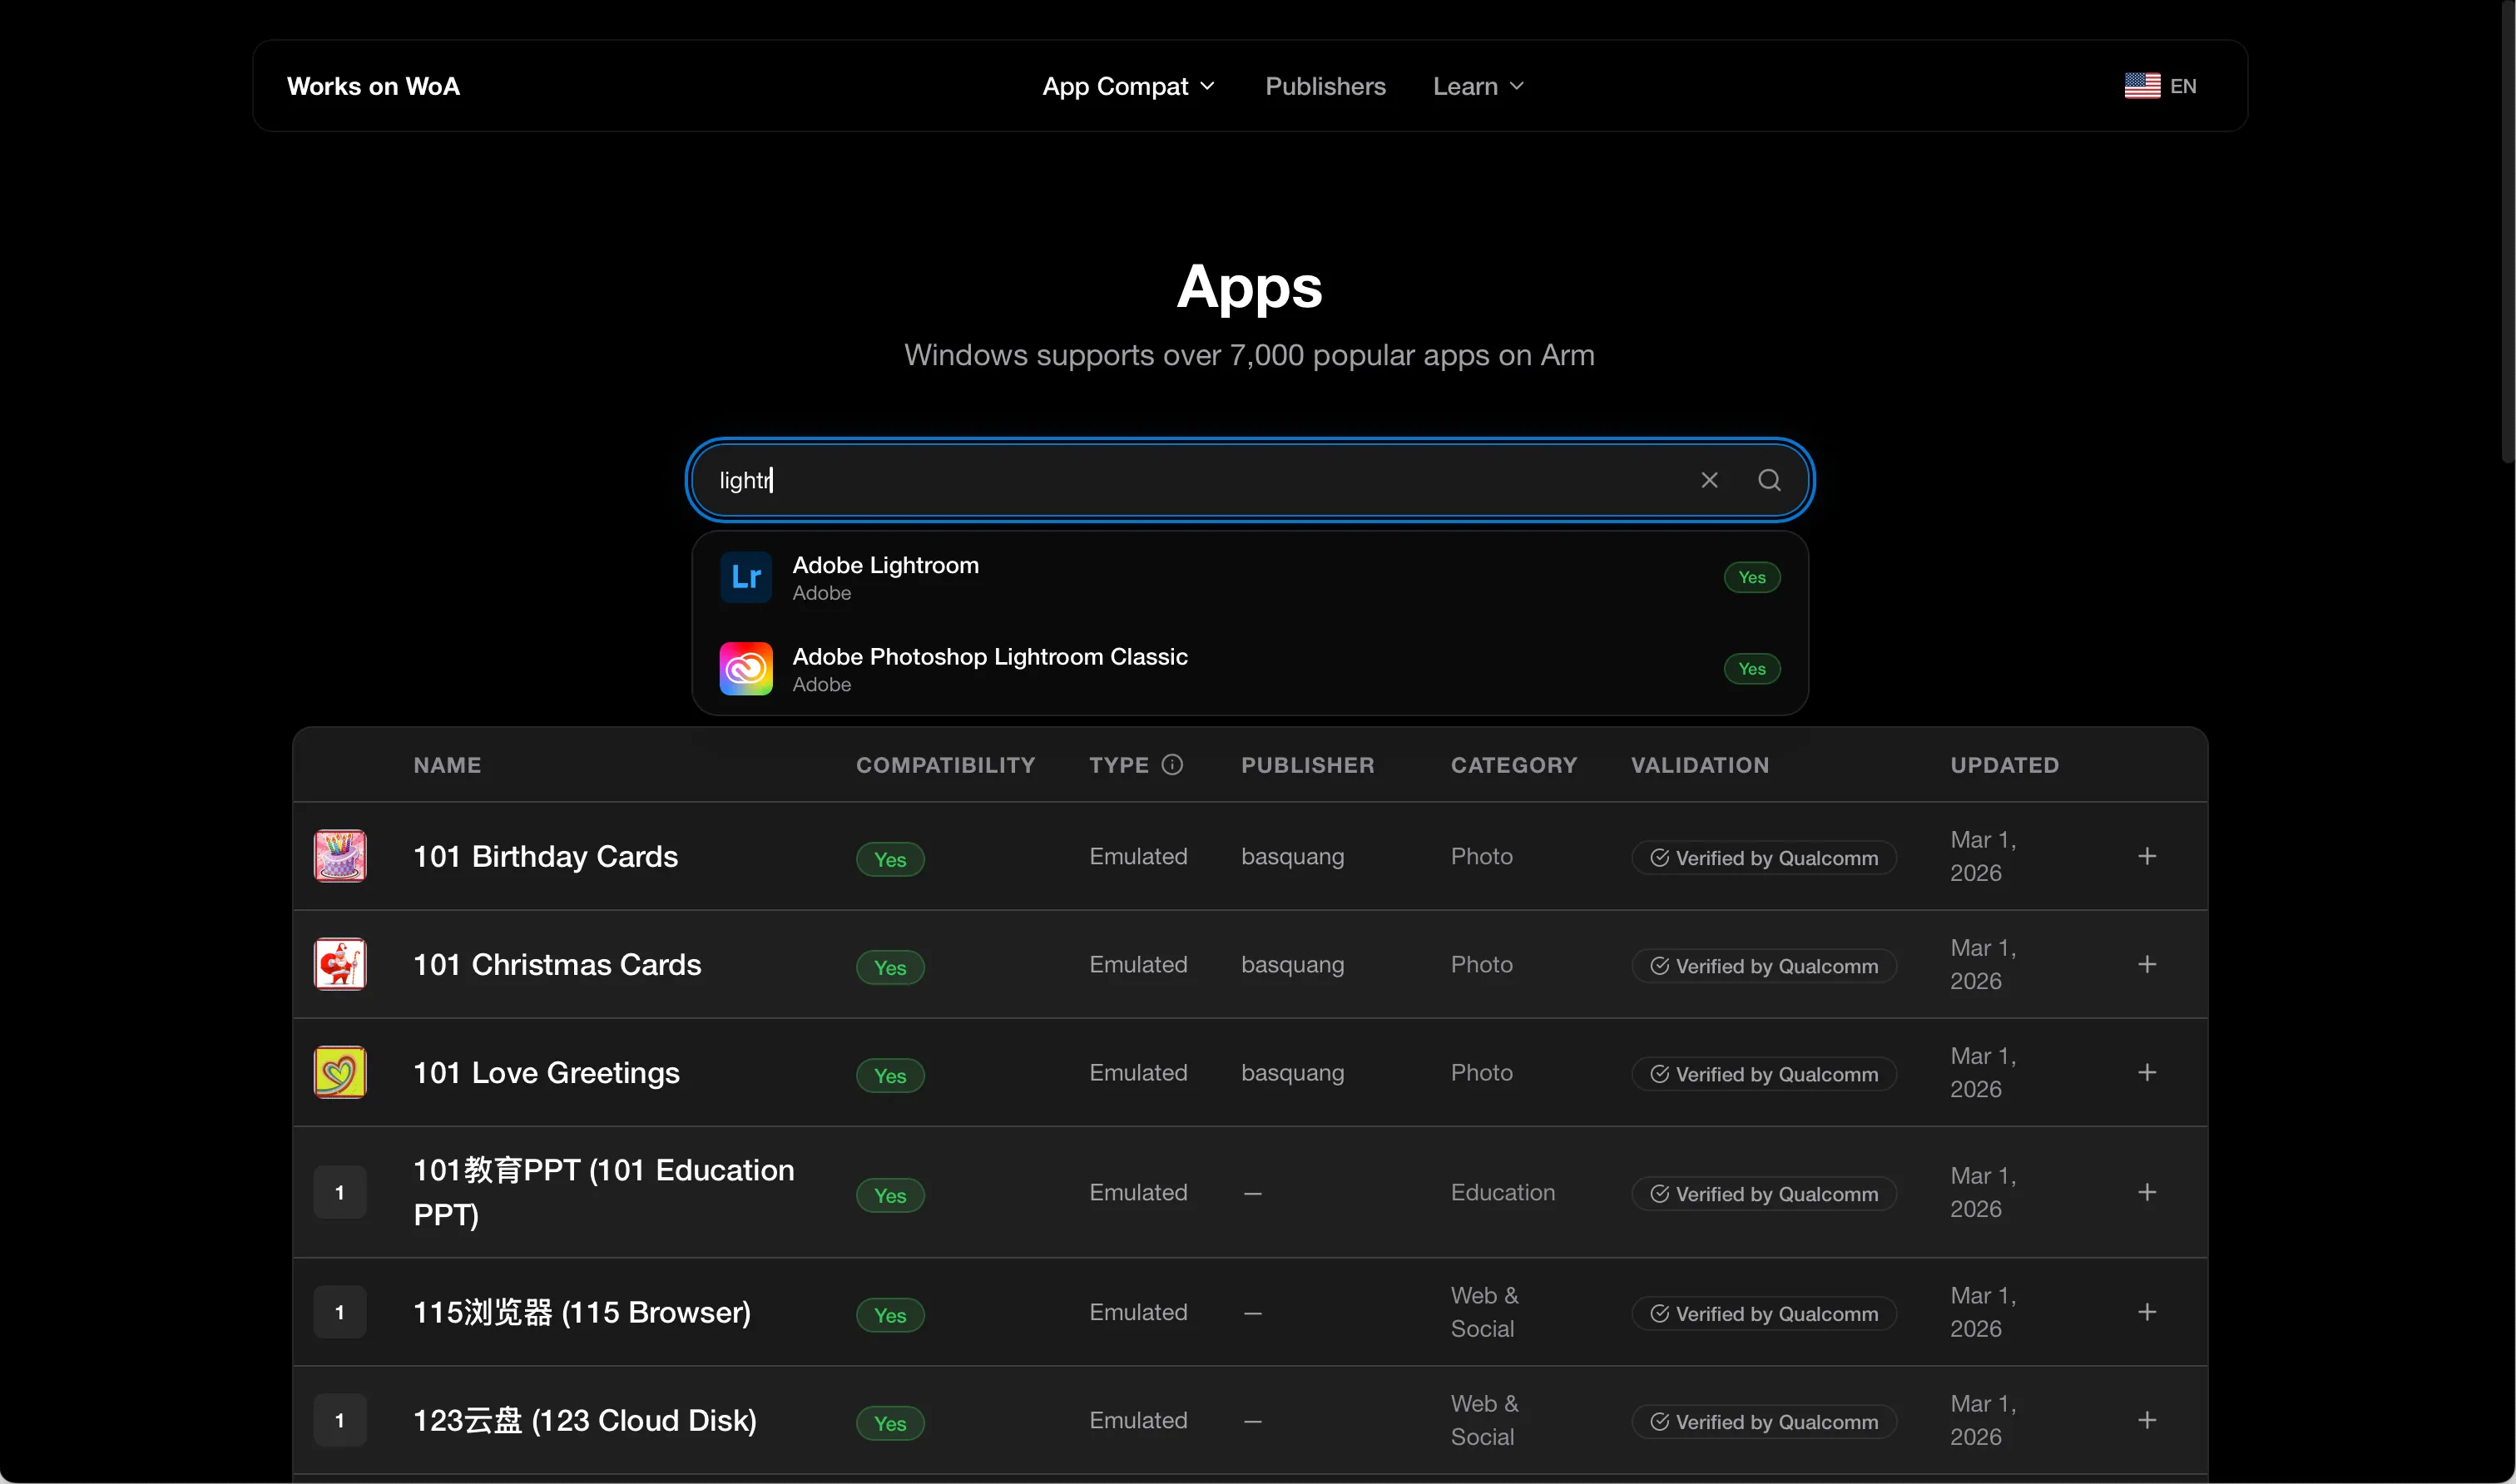Expand the 101 Education PPT row
Viewport: 2516px width, 1484px height.
coord(2147,1192)
